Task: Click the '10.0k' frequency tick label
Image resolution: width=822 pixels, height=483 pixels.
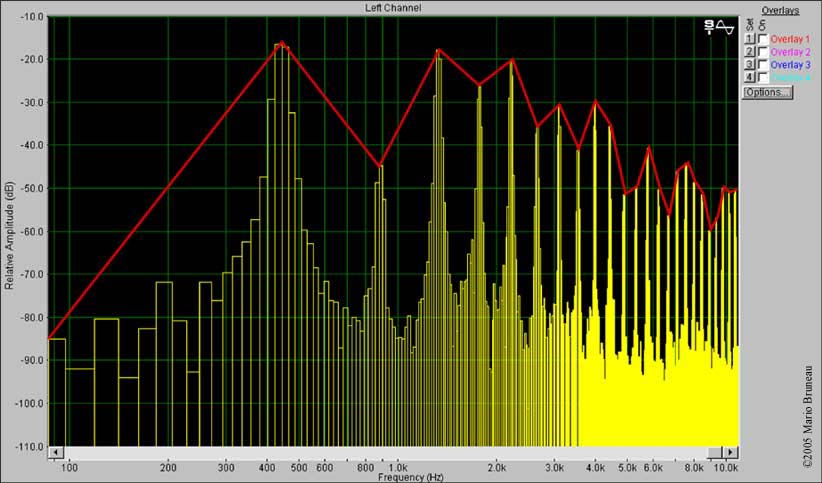Action: point(726,467)
